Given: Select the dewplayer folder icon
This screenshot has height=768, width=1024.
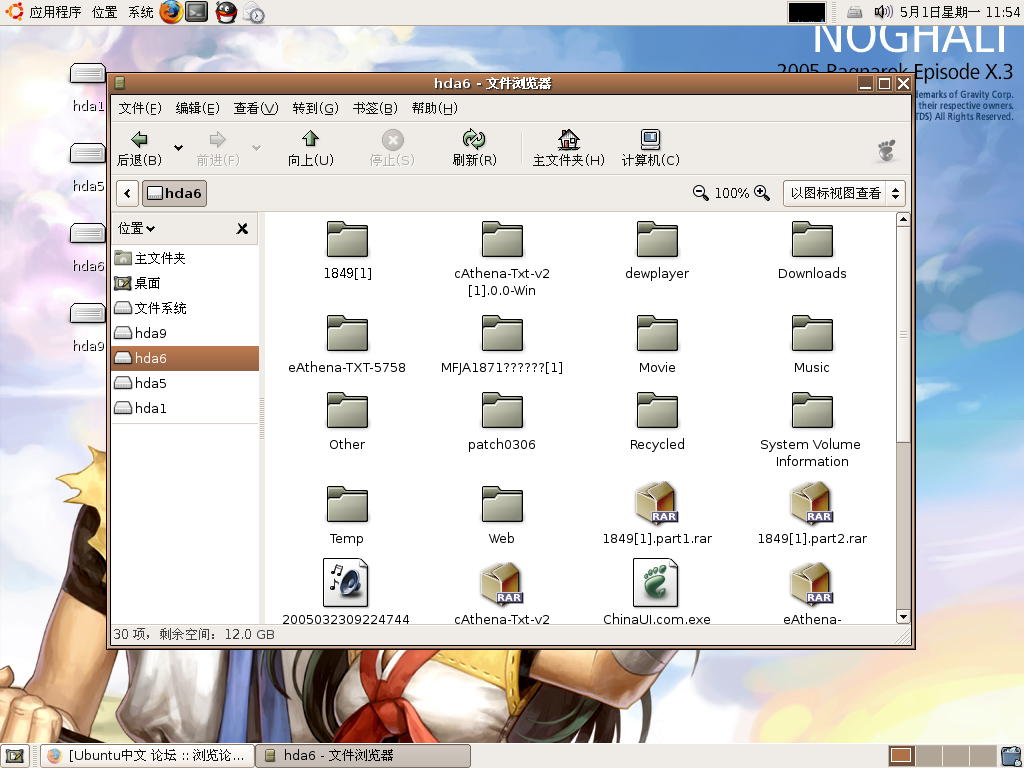Looking at the screenshot, I should click(x=657, y=240).
